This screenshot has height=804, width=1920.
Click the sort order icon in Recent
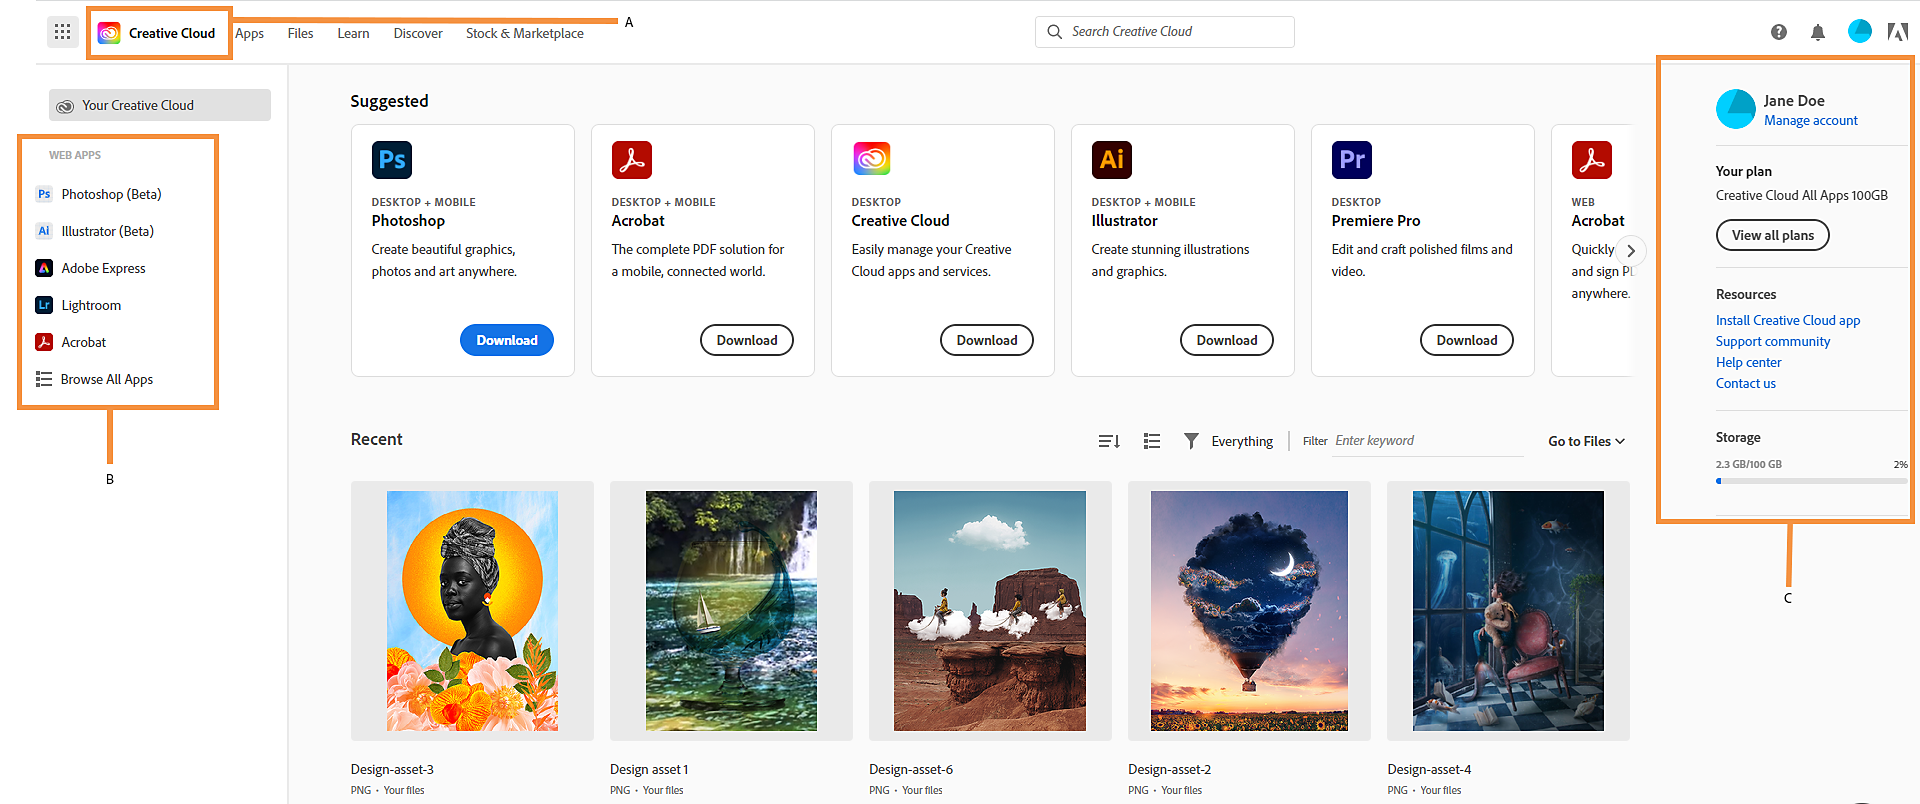pos(1108,441)
